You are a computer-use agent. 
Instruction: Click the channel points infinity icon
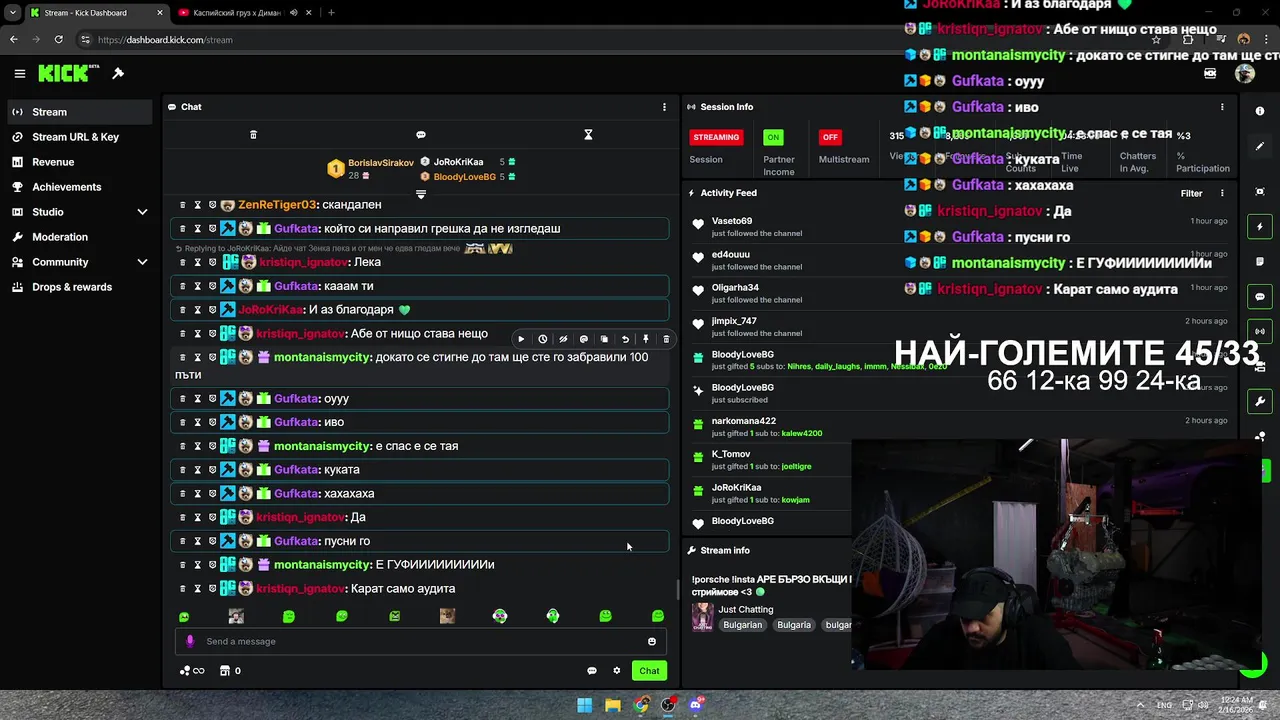(x=192, y=671)
